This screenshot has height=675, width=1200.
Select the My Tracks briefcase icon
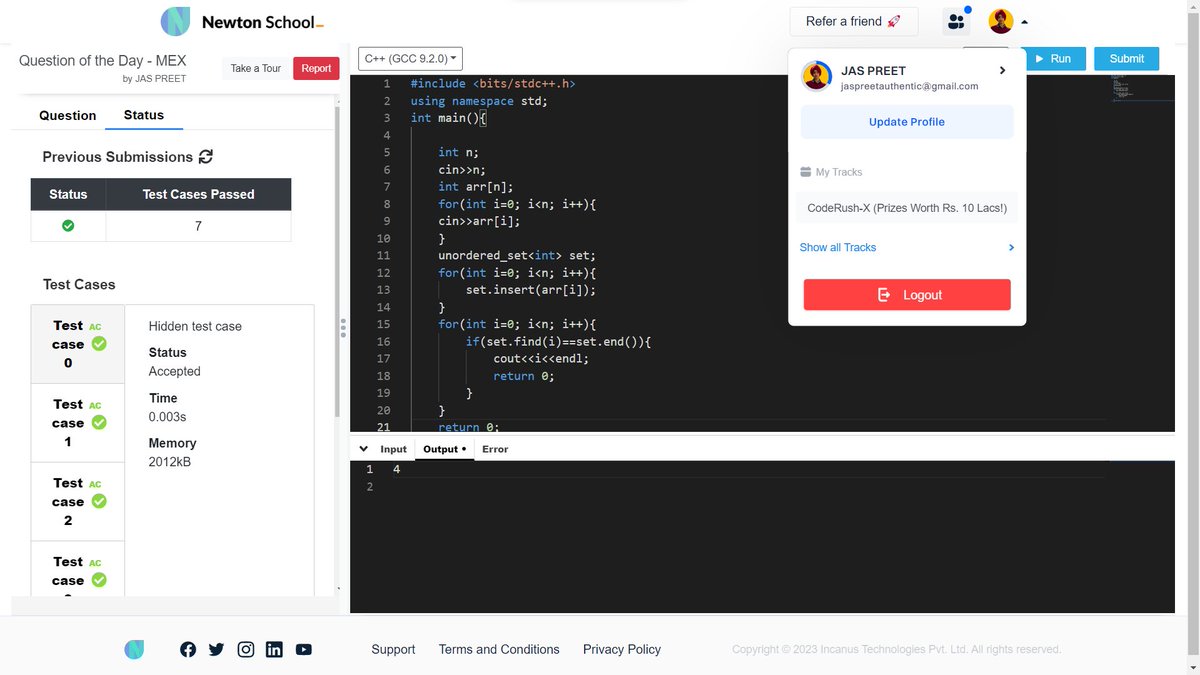[806, 172]
